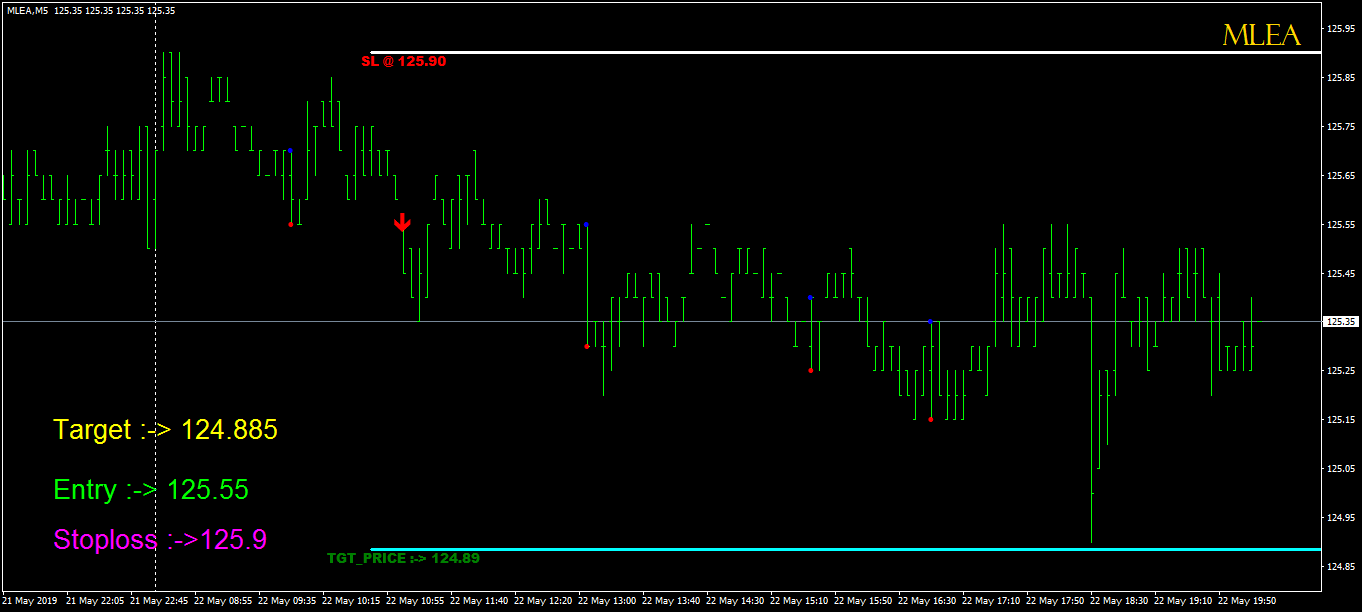Select the green 'Entry :-> 125.55' text

point(151,490)
